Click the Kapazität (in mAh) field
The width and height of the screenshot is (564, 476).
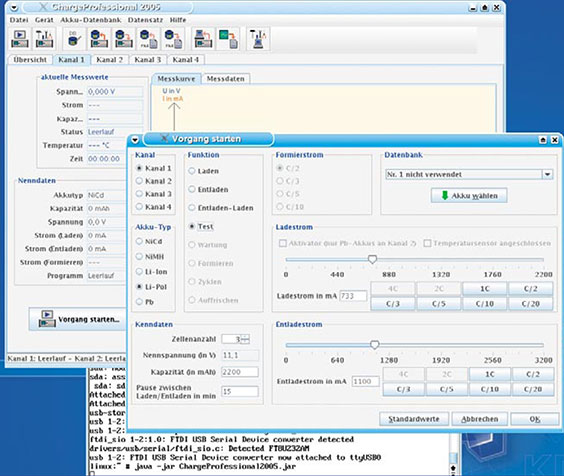point(240,372)
